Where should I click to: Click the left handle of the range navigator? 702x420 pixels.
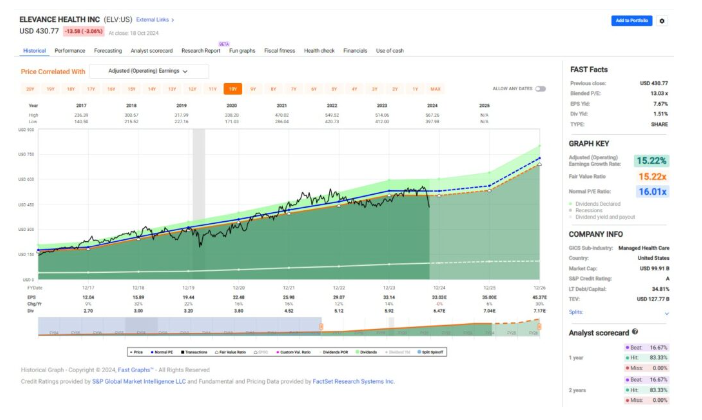coord(321,327)
